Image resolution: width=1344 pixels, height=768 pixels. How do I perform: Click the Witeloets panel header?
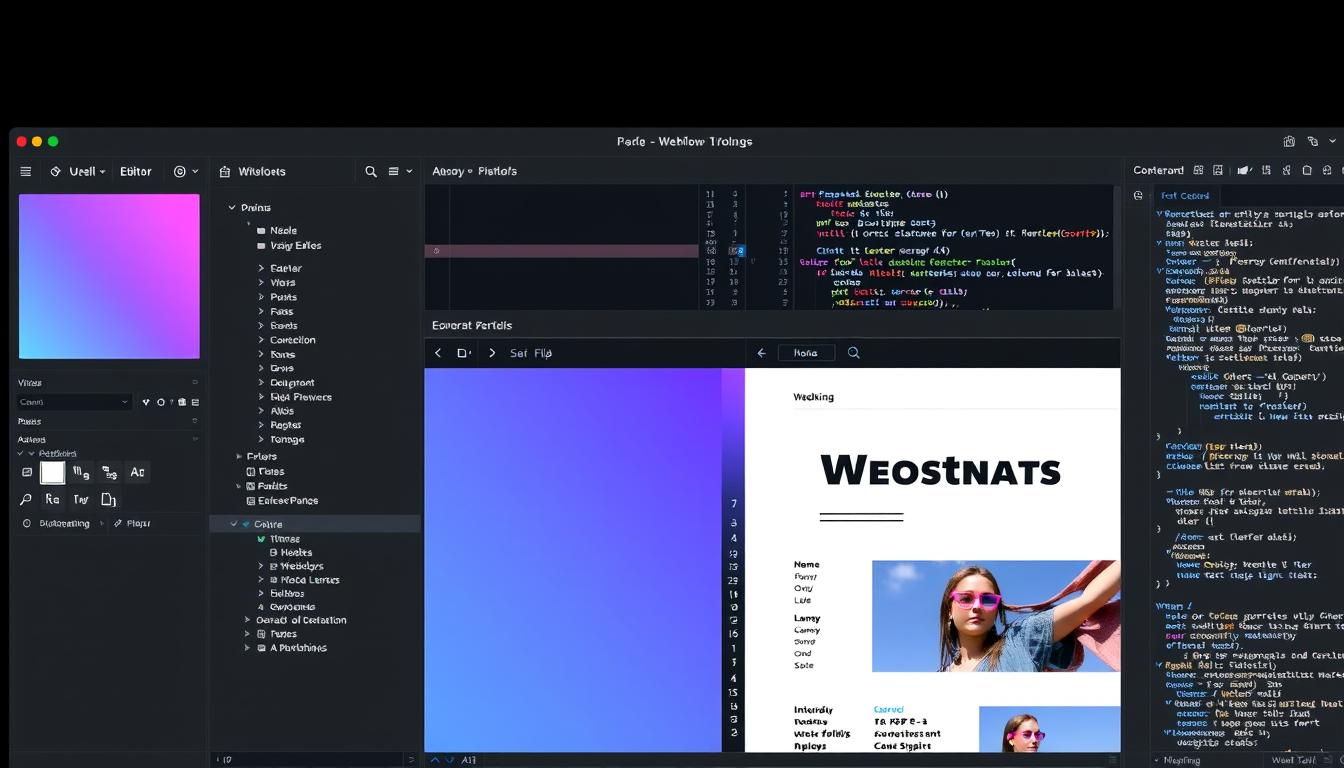click(262, 172)
